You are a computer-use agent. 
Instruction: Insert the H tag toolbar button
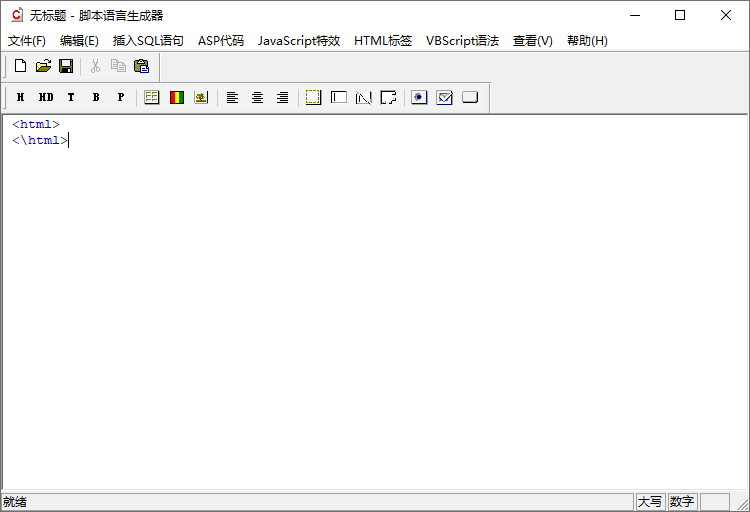coord(20,97)
